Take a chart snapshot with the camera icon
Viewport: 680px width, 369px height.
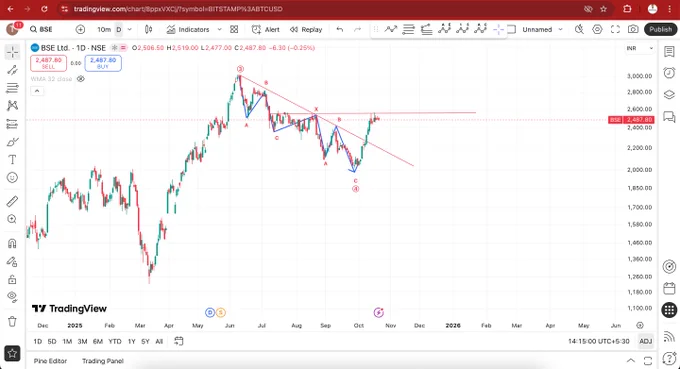click(x=633, y=29)
